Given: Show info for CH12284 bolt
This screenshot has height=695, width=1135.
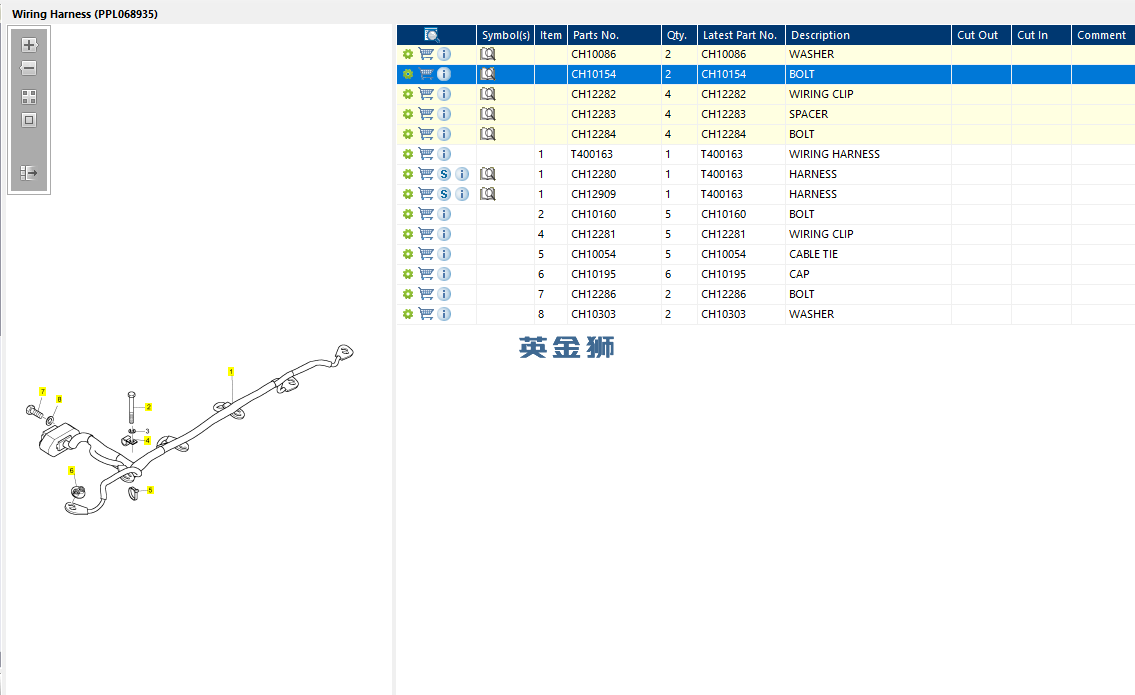Looking at the screenshot, I should pyautogui.click(x=444, y=134).
